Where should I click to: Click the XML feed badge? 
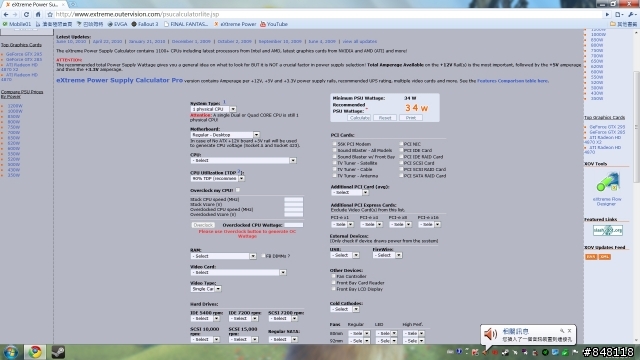click(604, 257)
